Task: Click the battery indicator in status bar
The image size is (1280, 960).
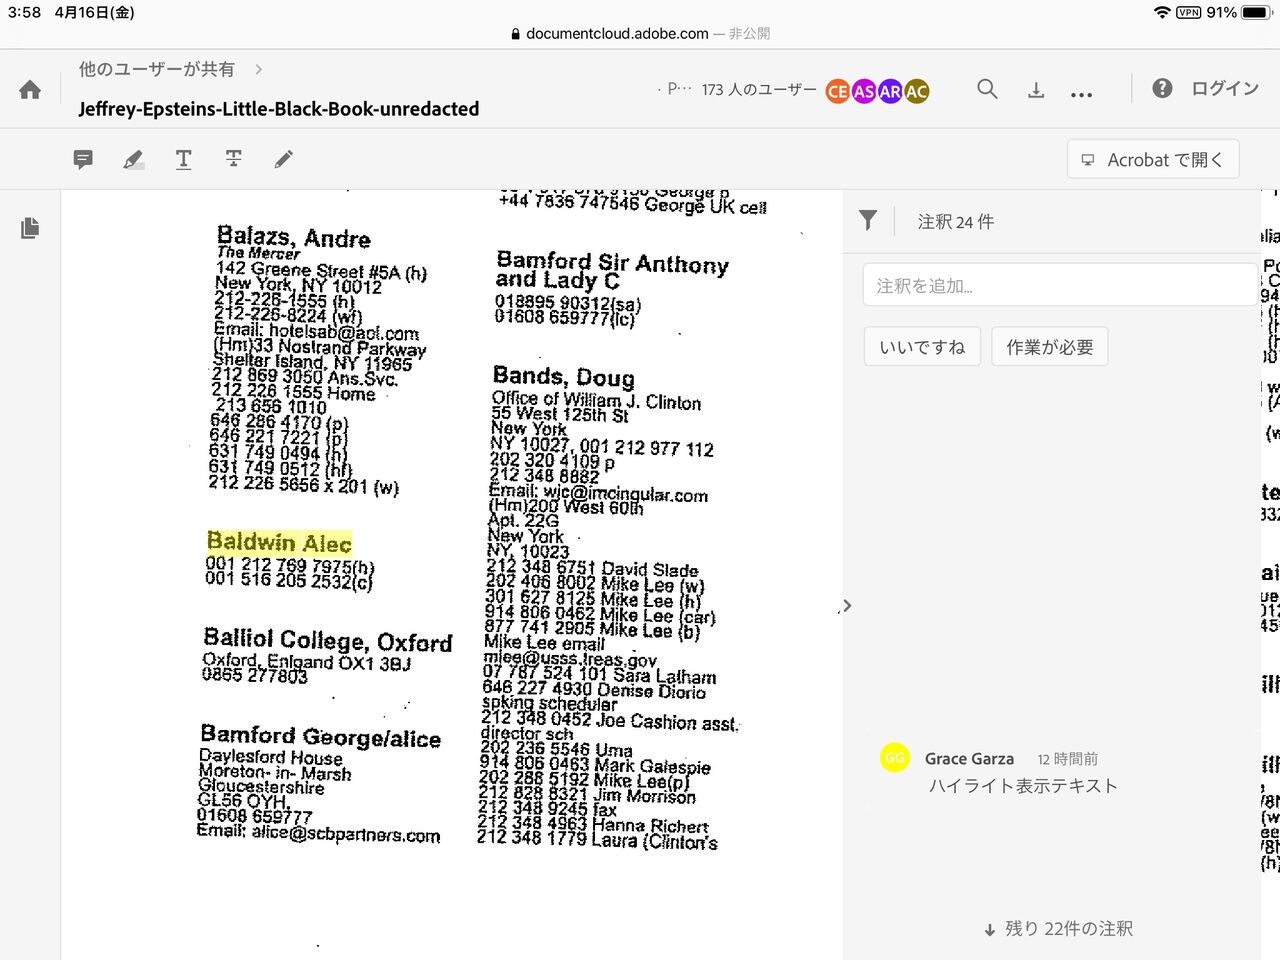Action: (1256, 12)
